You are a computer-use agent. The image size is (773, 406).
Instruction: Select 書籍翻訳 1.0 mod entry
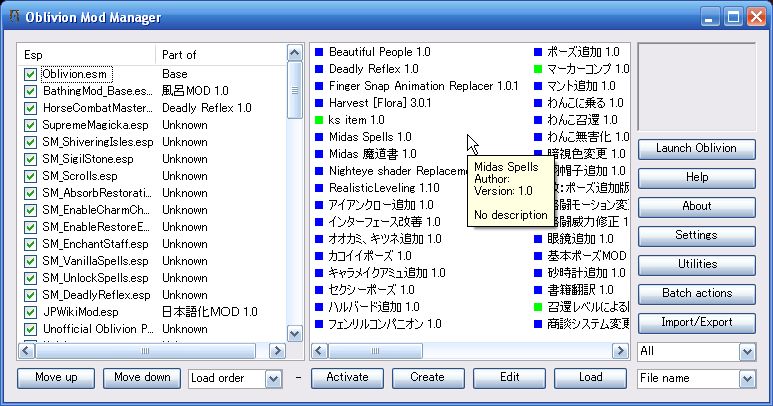click(x=580, y=290)
